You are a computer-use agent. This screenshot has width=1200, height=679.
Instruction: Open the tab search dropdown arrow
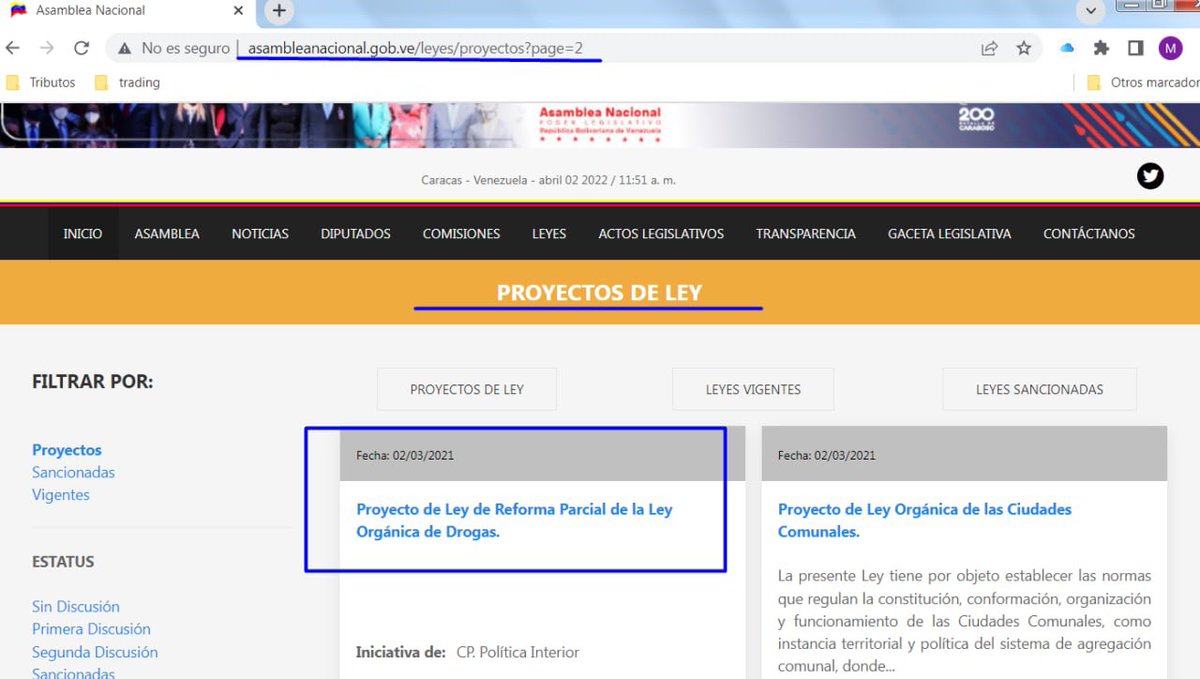coord(1091,11)
